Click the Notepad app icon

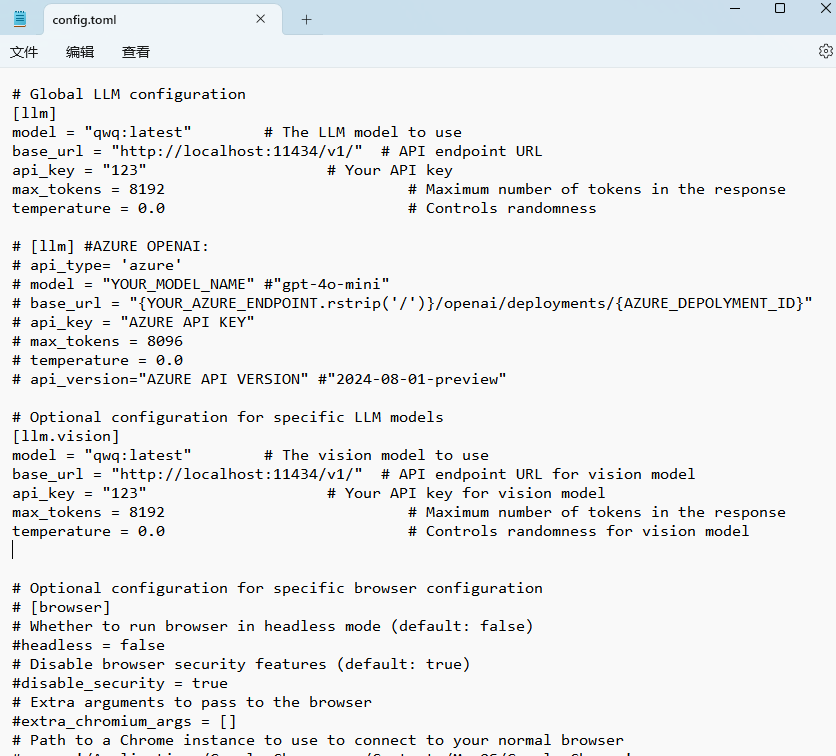point(20,19)
